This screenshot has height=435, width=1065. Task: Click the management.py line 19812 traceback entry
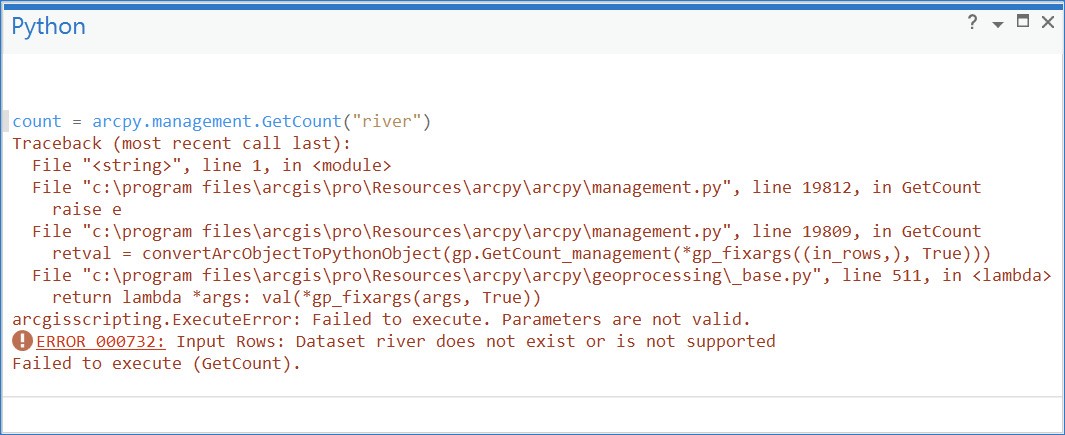tap(506, 188)
